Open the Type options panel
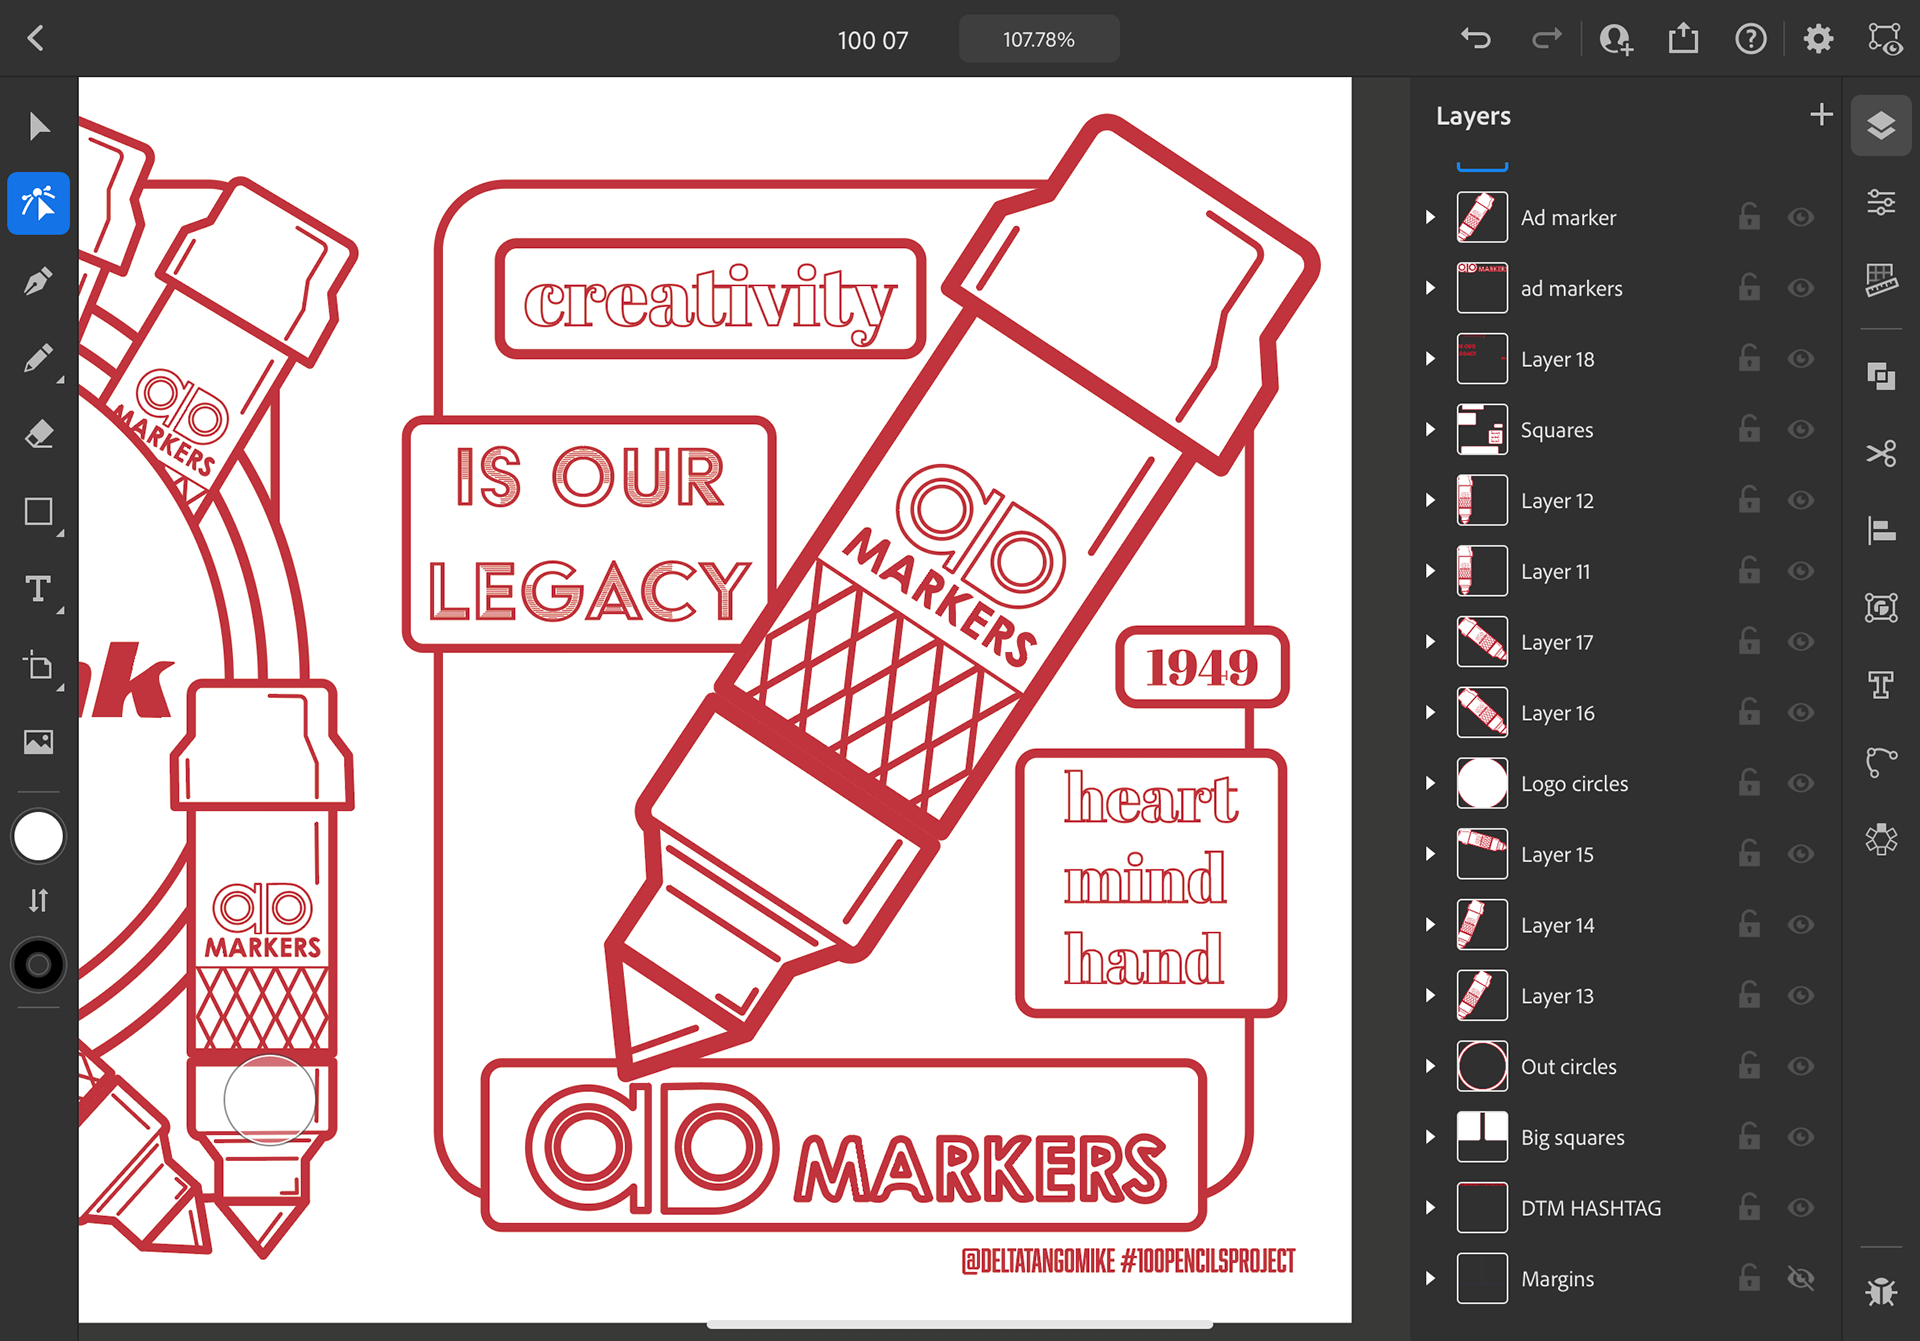Viewport: 1920px width, 1341px height. 1881,685
